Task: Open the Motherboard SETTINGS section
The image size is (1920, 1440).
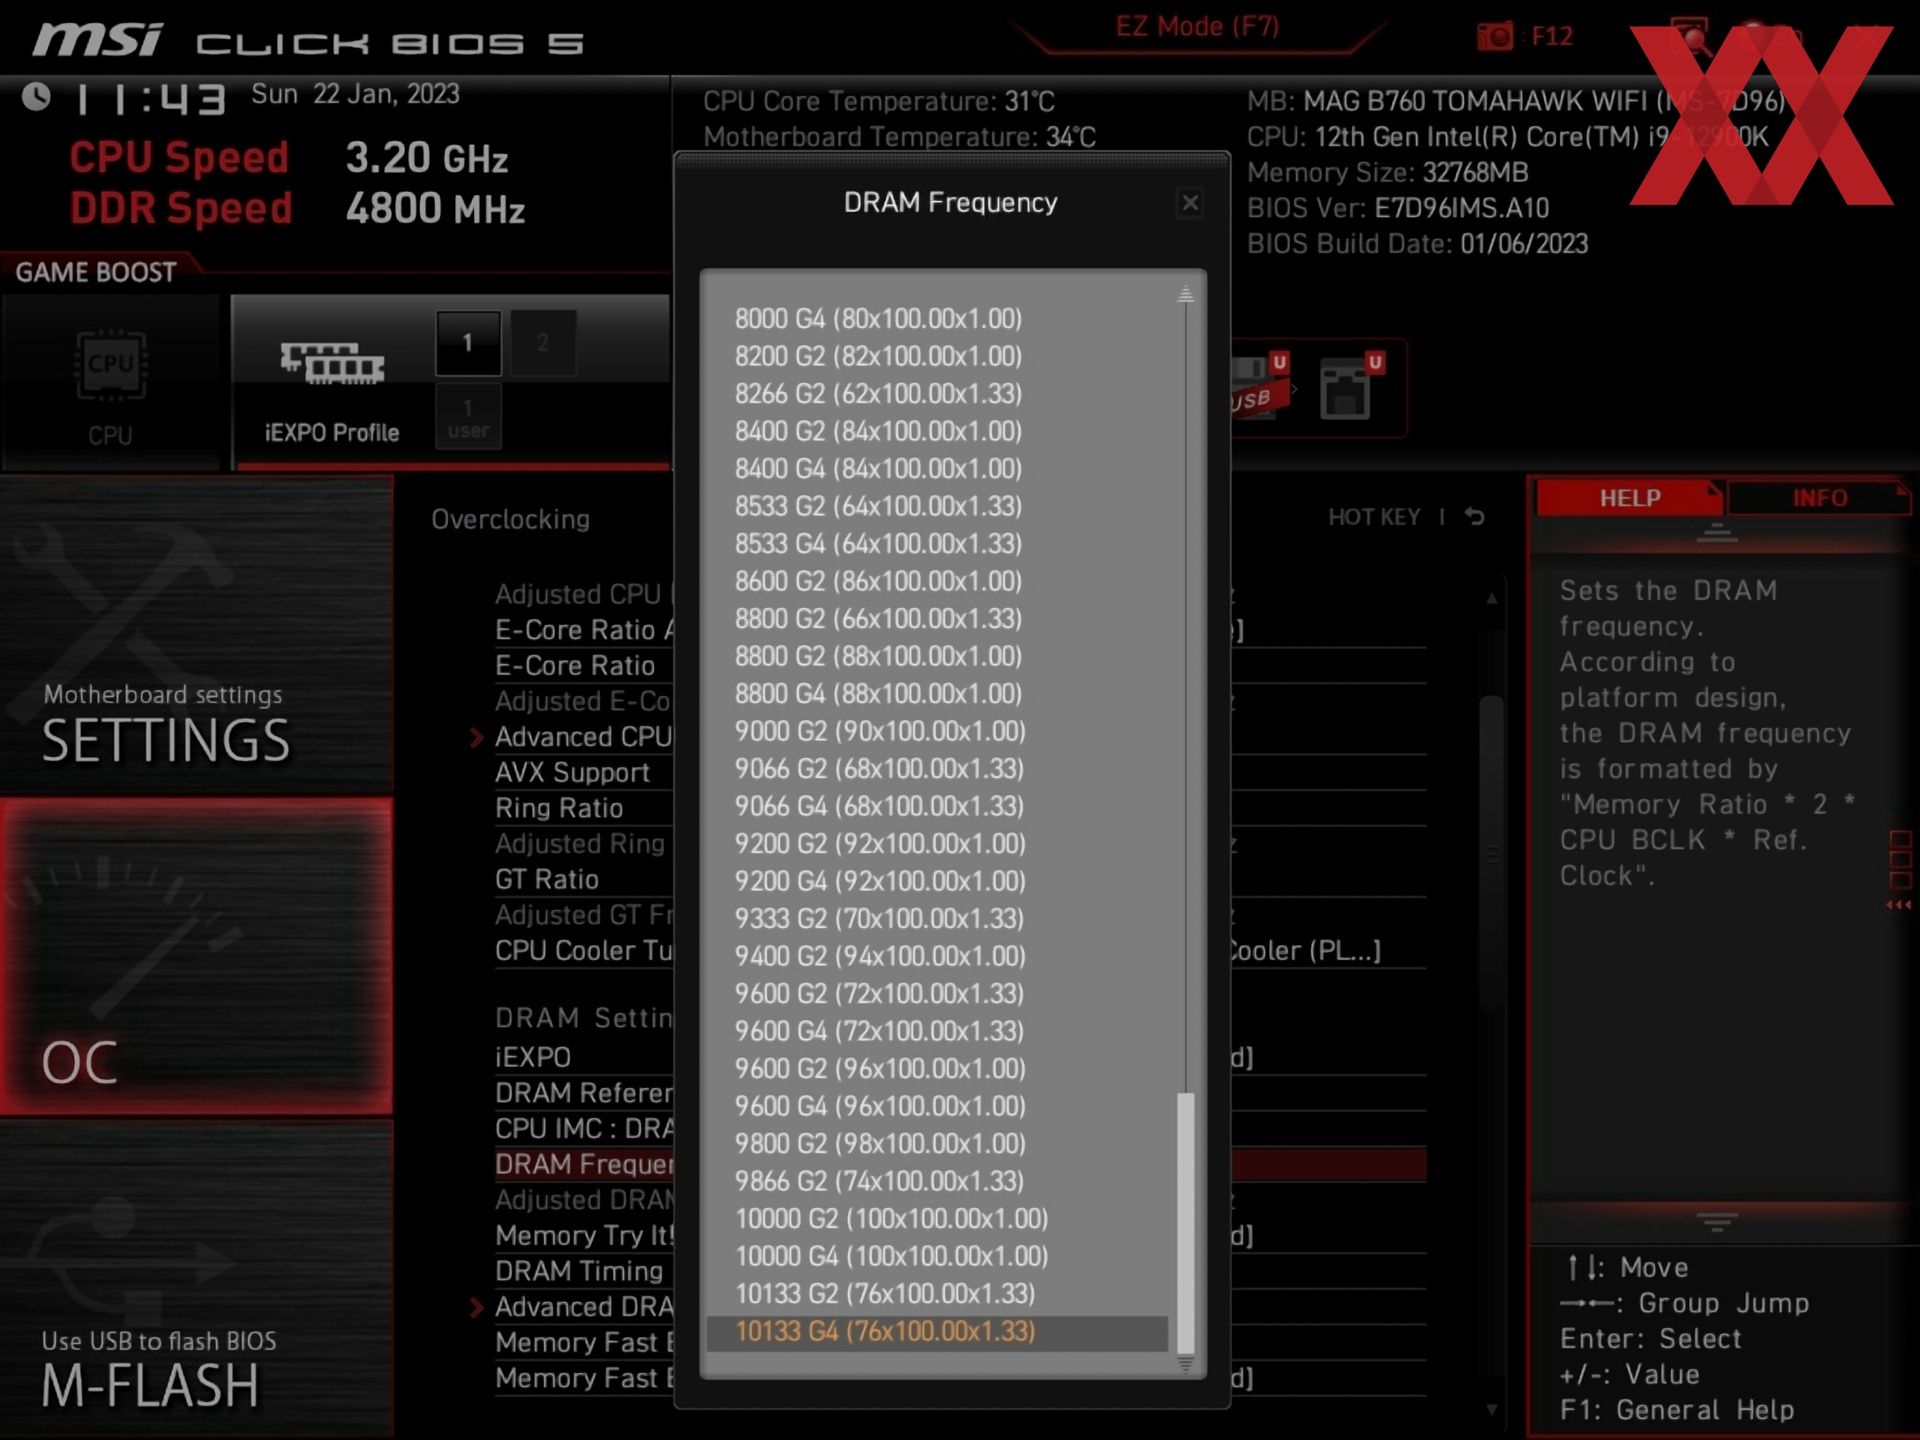Action: tap(196, 635)
